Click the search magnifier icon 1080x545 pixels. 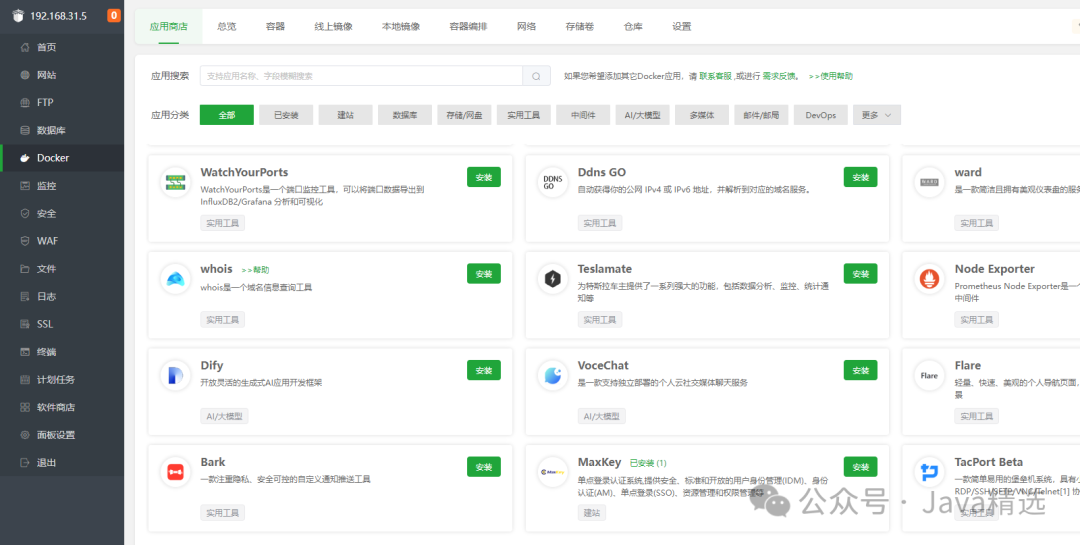(x=536, y=76)
